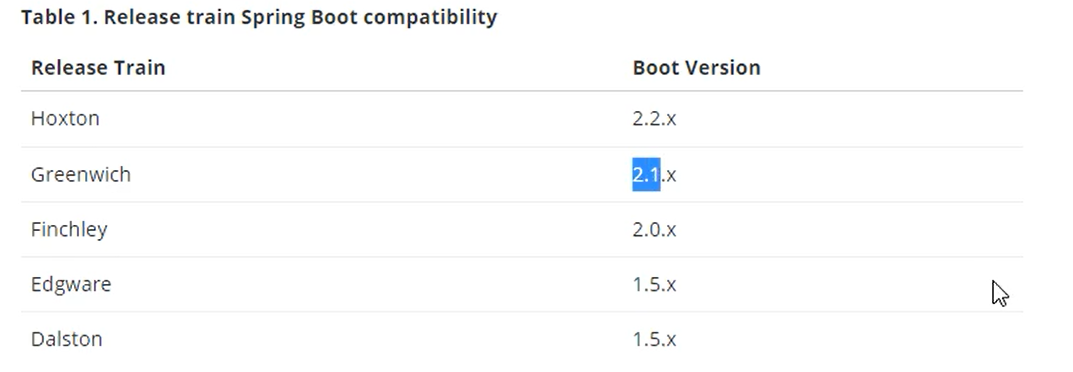Click the 1.5.x boot version for Edgware

(x=654, y=284)
